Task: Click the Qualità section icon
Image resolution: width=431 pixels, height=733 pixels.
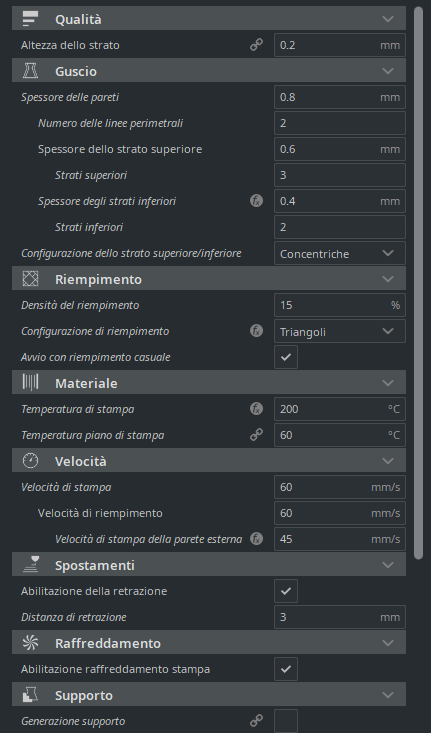Action: pos(30,19)
